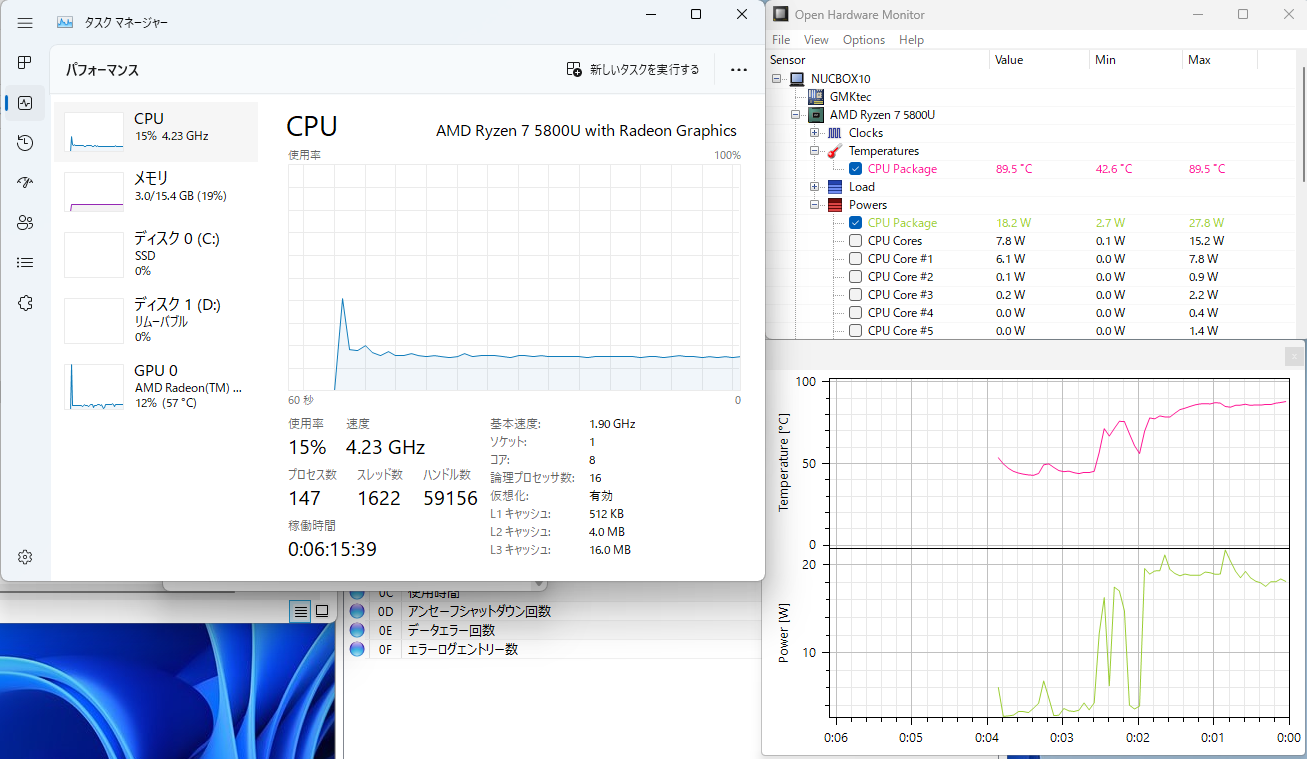The image size is (1307, 759).
Task: Open Task Manager hamburger navigation menu
Action: click(x=25, y=22)
